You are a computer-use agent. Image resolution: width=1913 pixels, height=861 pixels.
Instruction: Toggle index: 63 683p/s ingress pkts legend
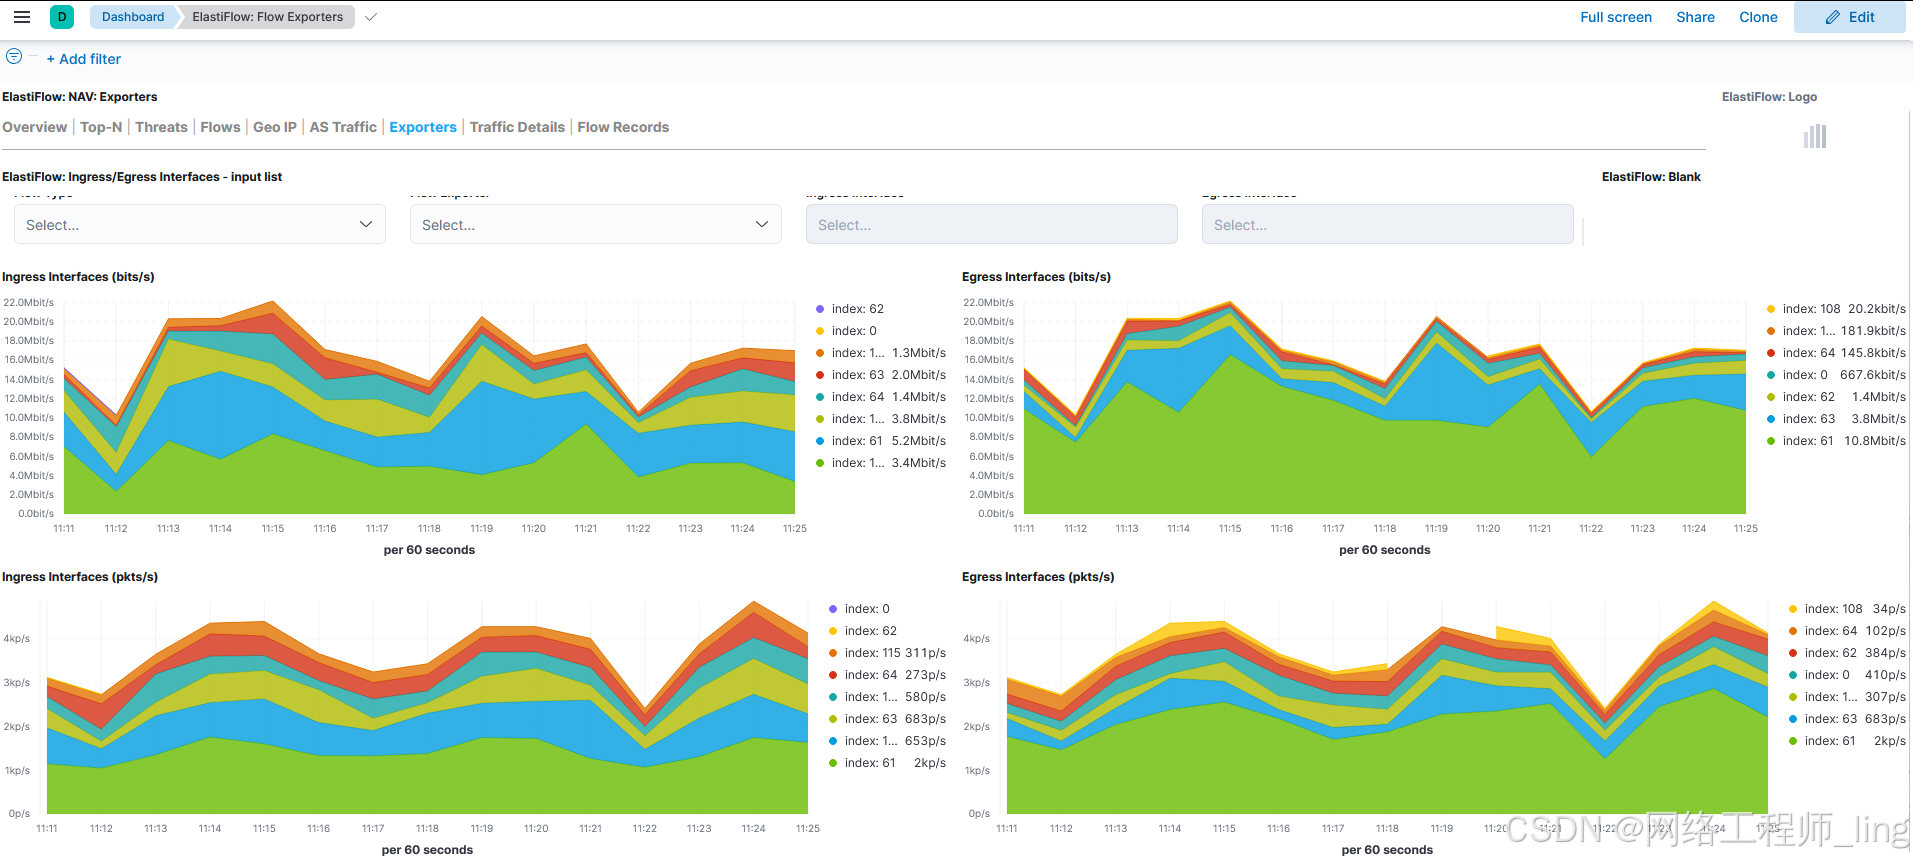point(887,719)
